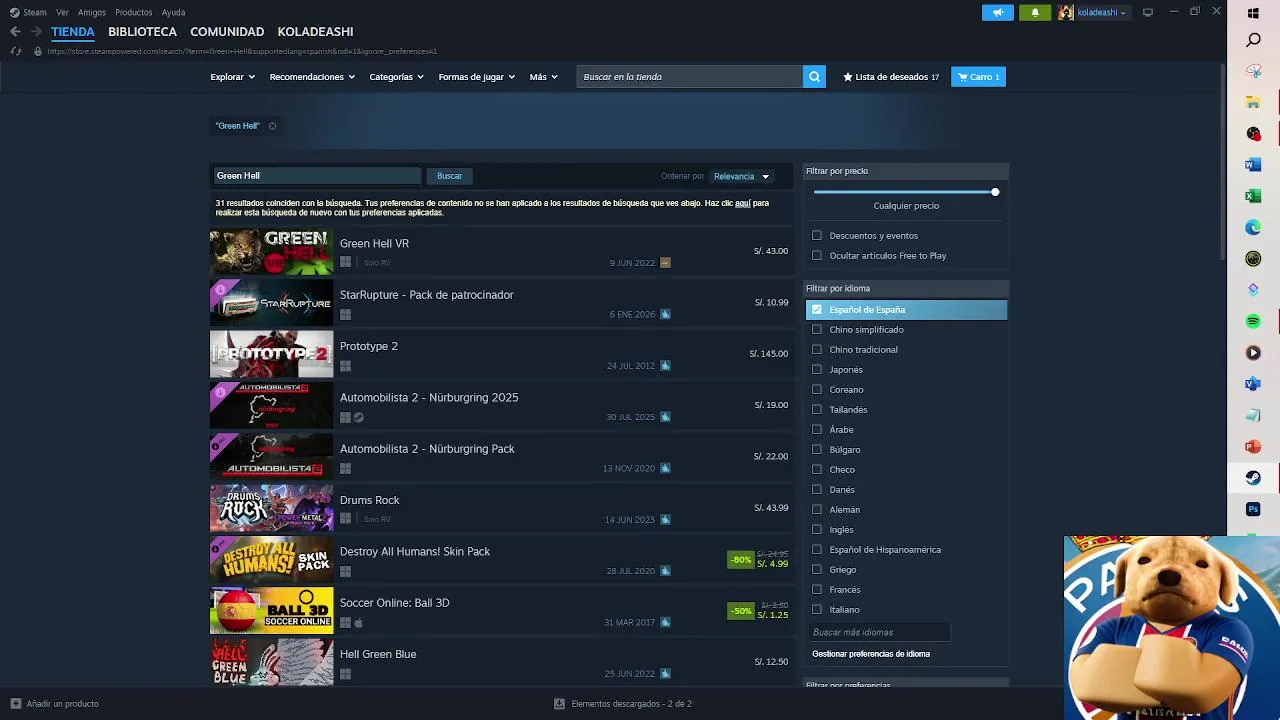This screenshot has width=1280, height=720.
Task: Launch Word from the taskbar
Action: pos(1253,164)
